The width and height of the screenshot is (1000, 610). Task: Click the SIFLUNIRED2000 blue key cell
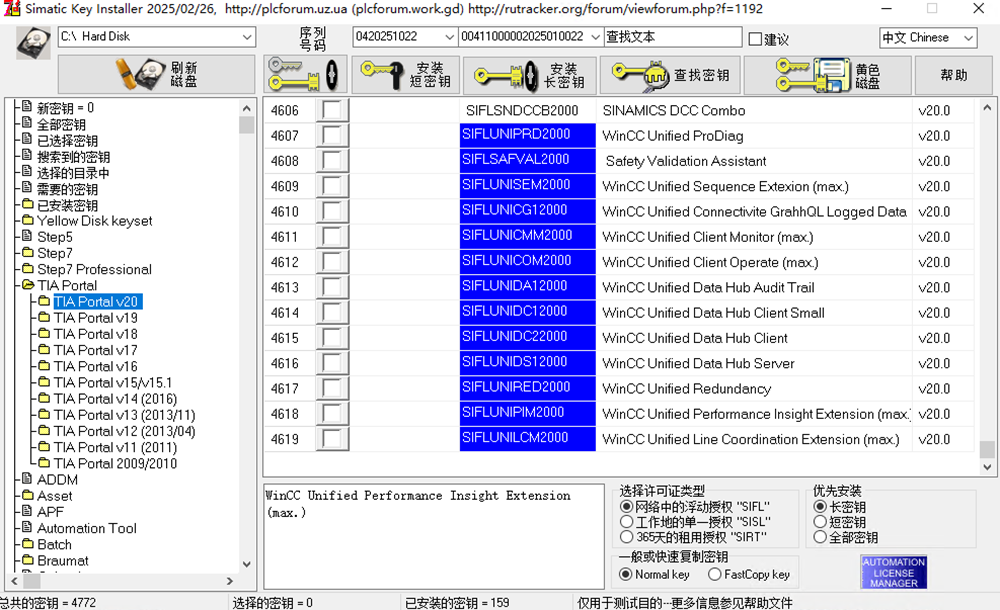pos(527,388)
